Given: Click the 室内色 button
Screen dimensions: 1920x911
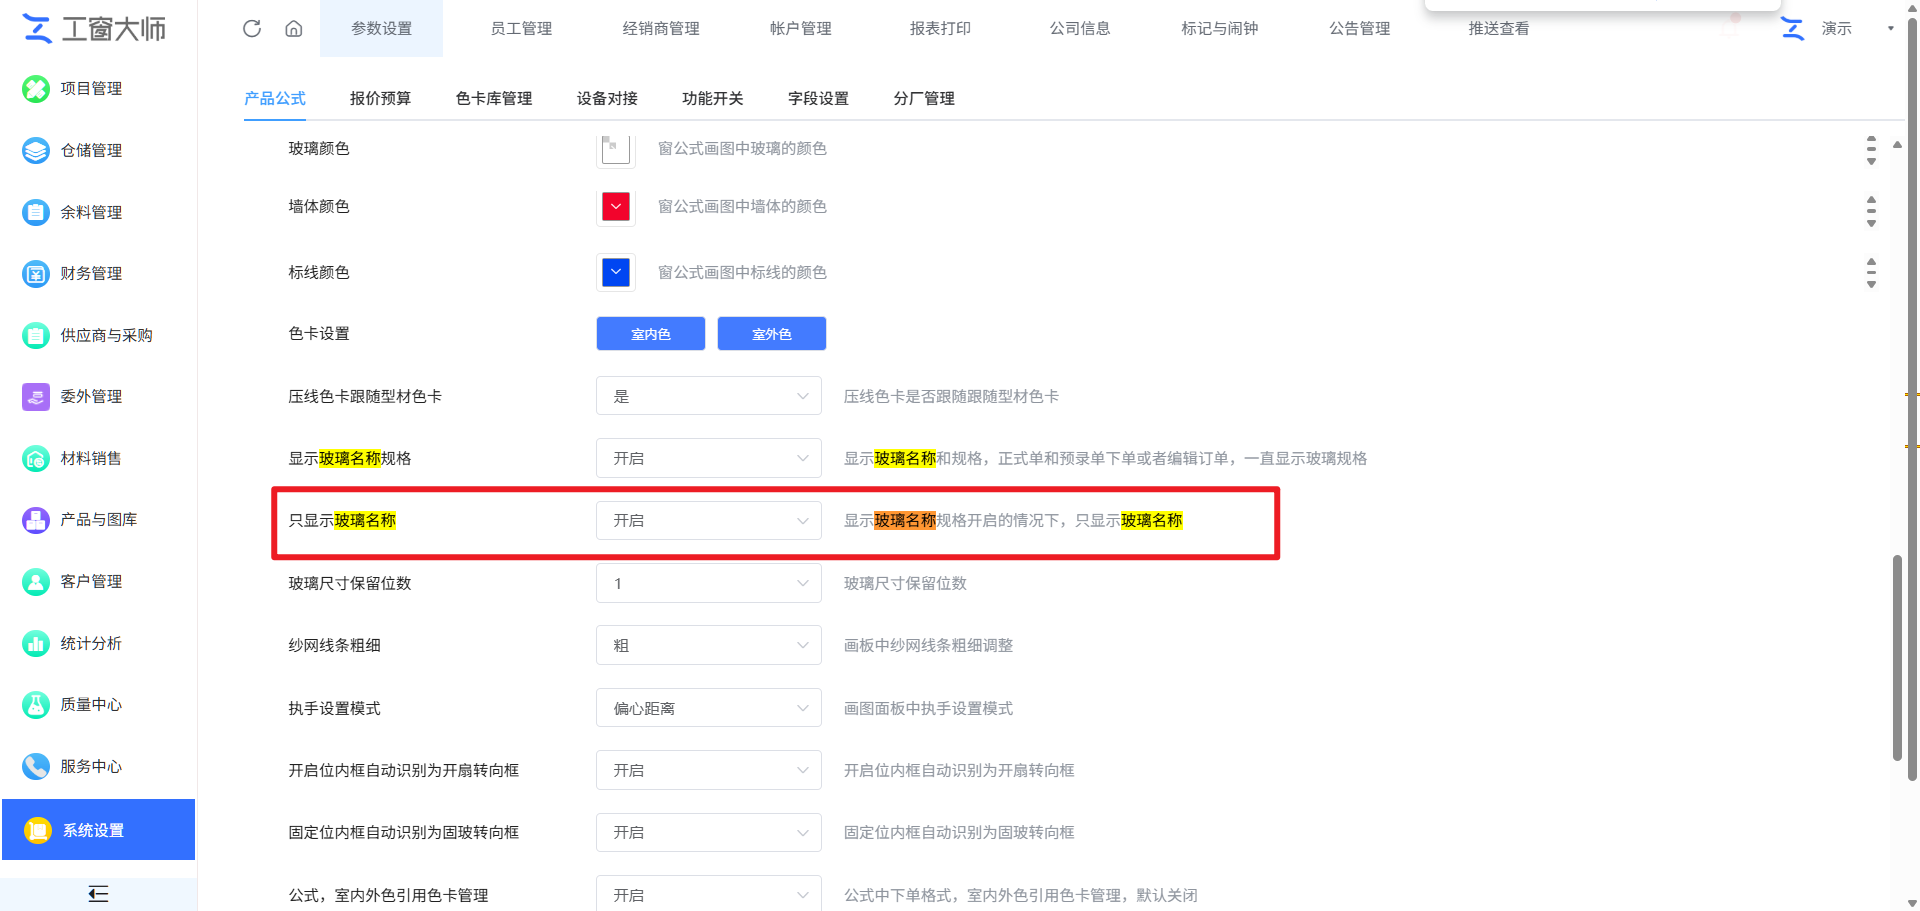Looking at the screenshot, I should point(651,334).
